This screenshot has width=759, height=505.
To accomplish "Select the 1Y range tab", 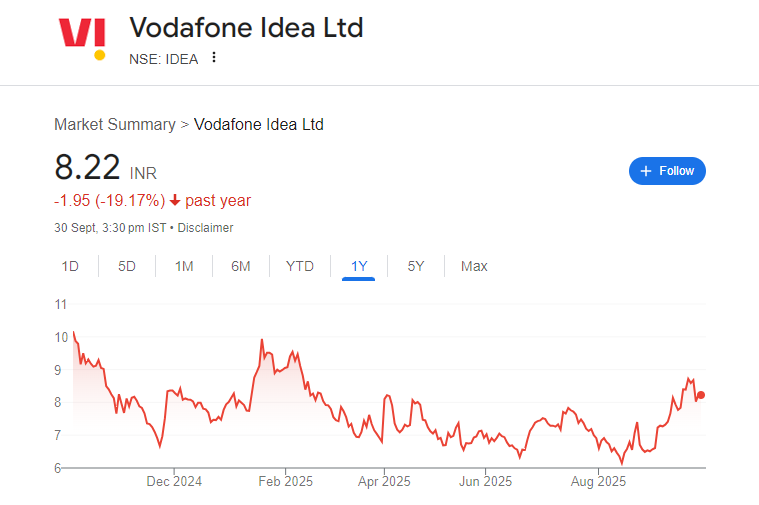I will (x=359, y=266).
